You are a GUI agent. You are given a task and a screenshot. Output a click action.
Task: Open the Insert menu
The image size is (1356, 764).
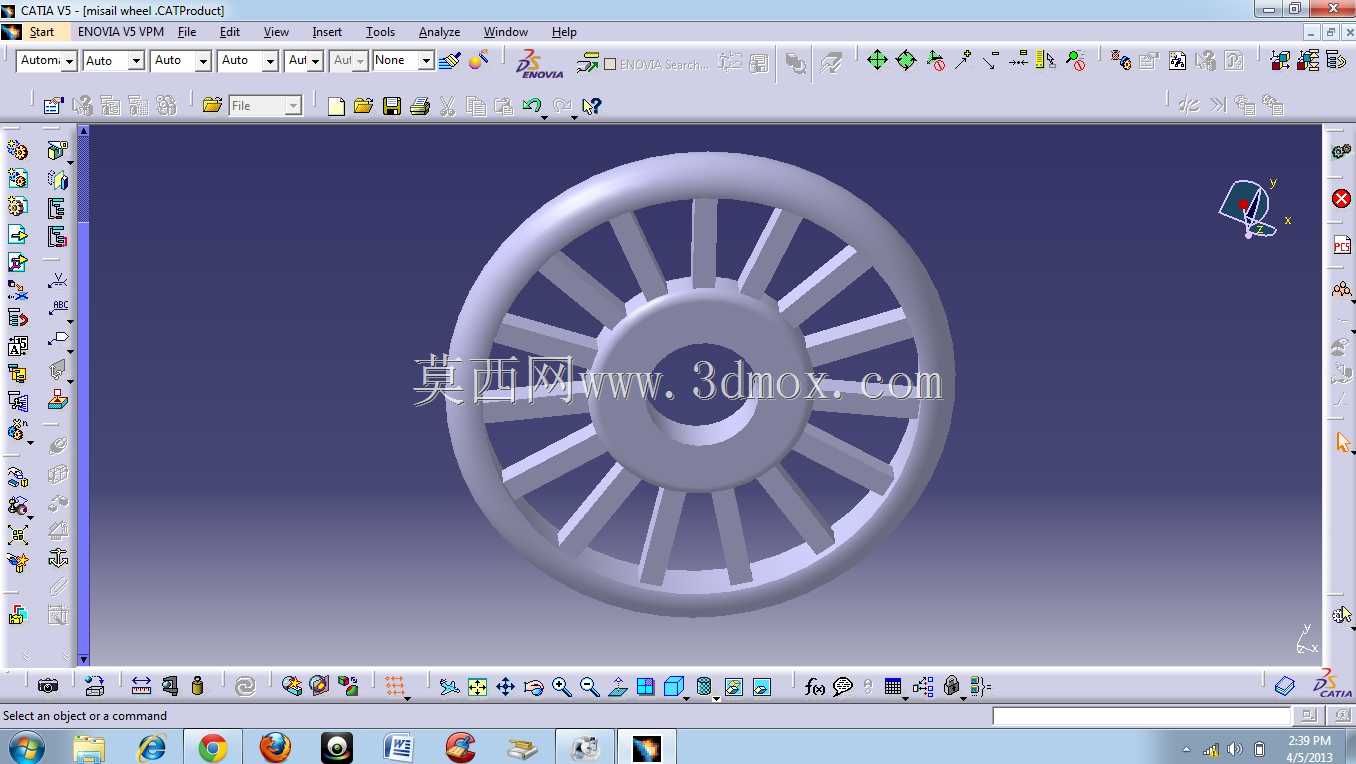point(327,32)
